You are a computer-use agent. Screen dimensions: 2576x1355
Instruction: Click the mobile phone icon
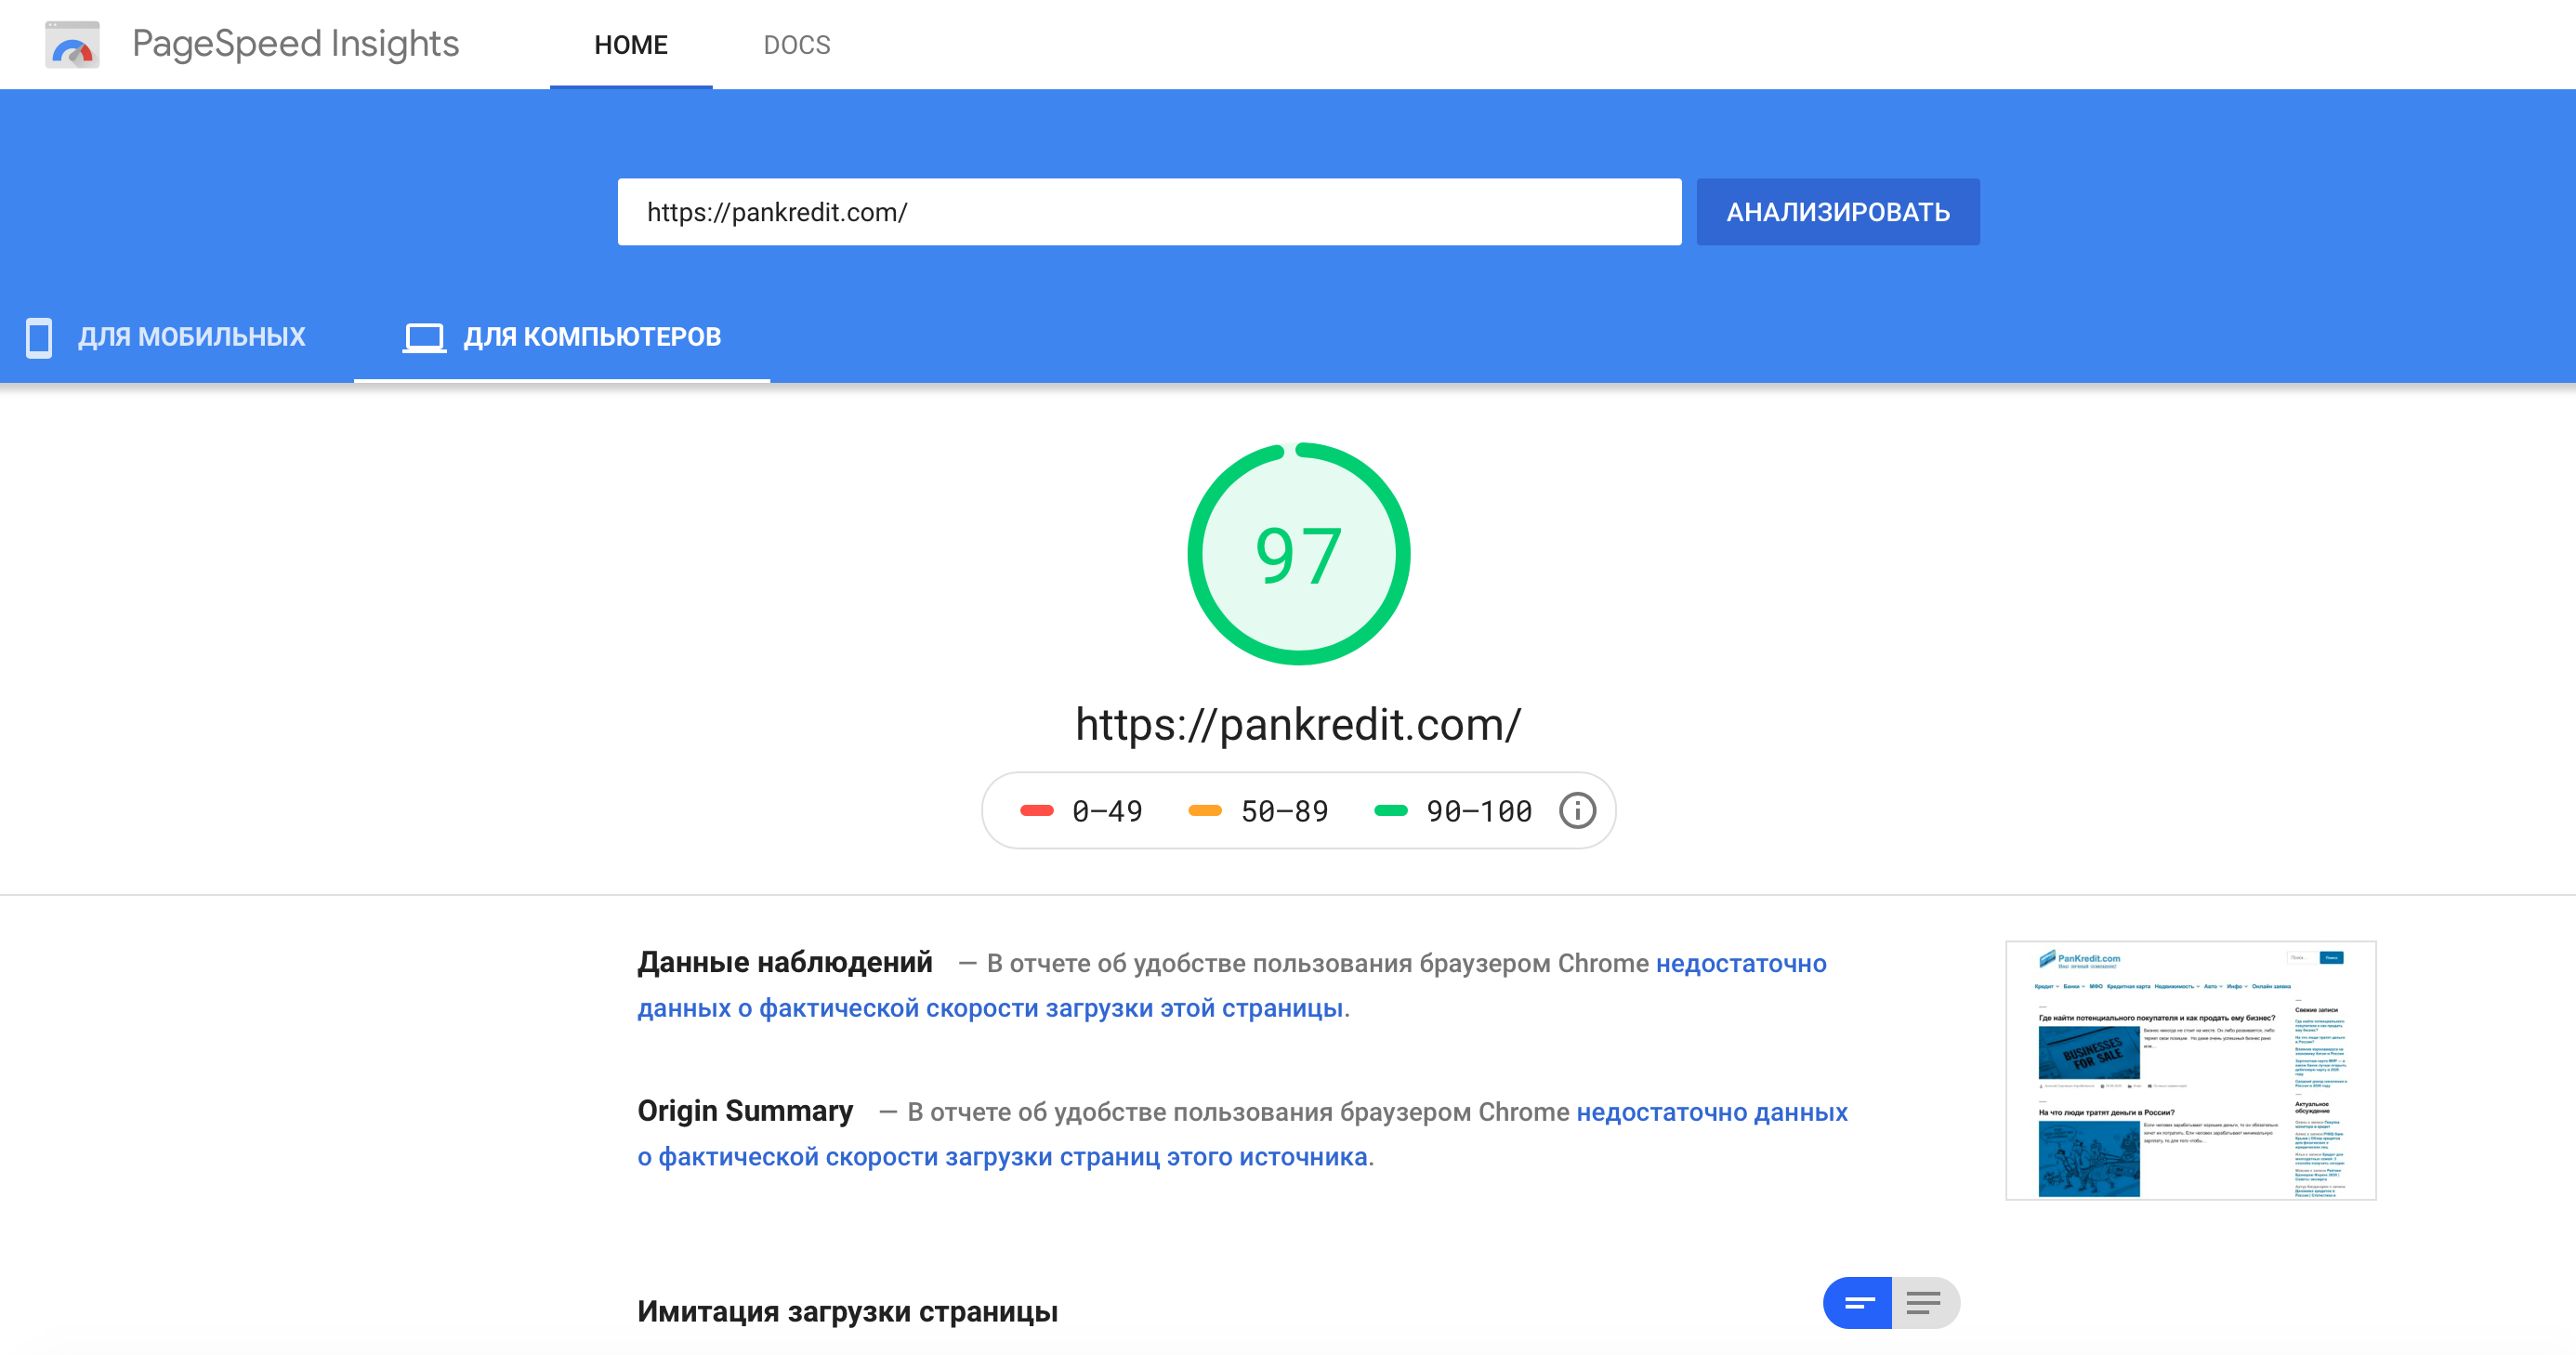coord(39,338)
